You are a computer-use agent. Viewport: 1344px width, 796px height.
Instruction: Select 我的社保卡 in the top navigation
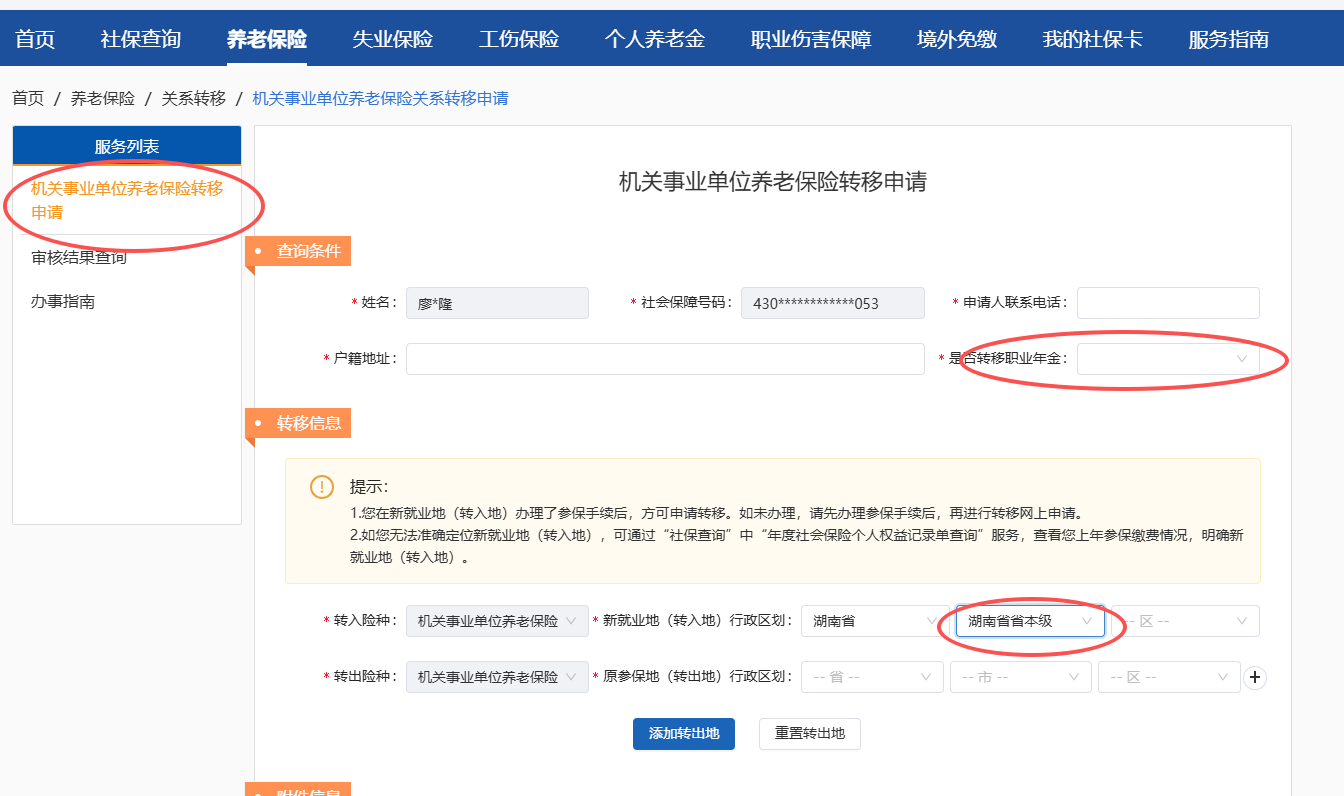[1092, 39]
